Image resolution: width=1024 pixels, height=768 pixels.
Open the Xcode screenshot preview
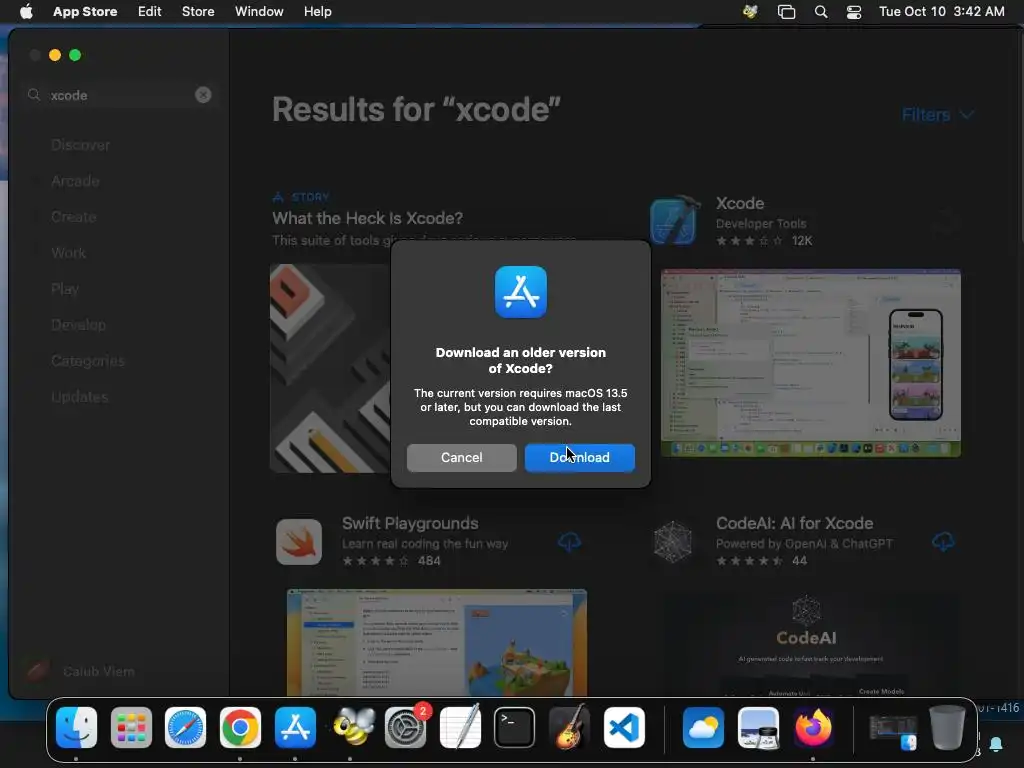pyautogui.click(x=810, y=363)
